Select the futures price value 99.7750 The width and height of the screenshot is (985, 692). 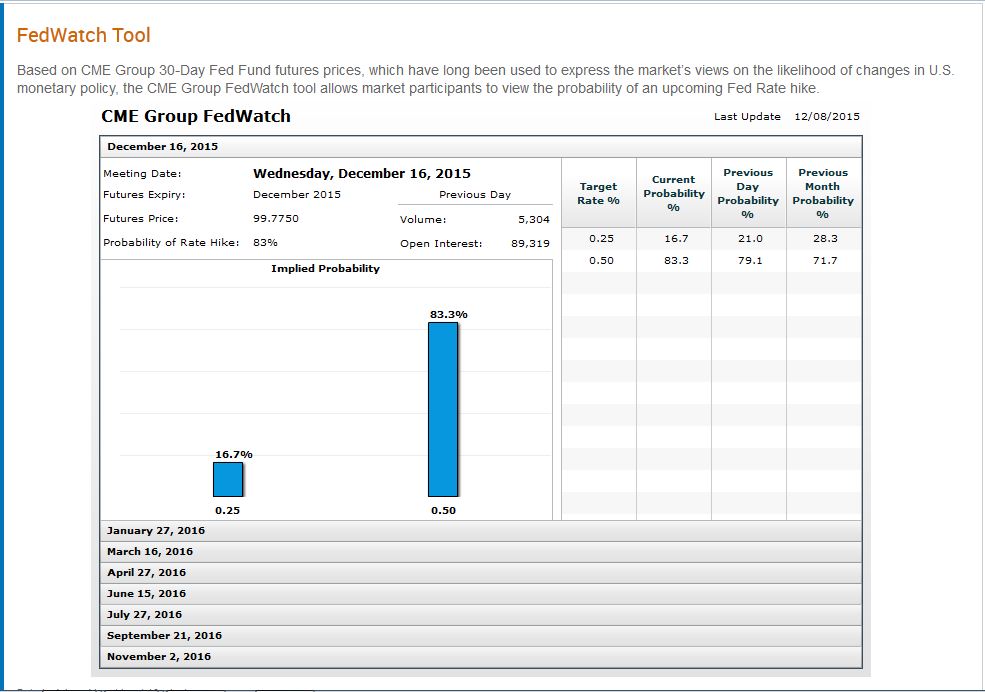tap(276, 219)
